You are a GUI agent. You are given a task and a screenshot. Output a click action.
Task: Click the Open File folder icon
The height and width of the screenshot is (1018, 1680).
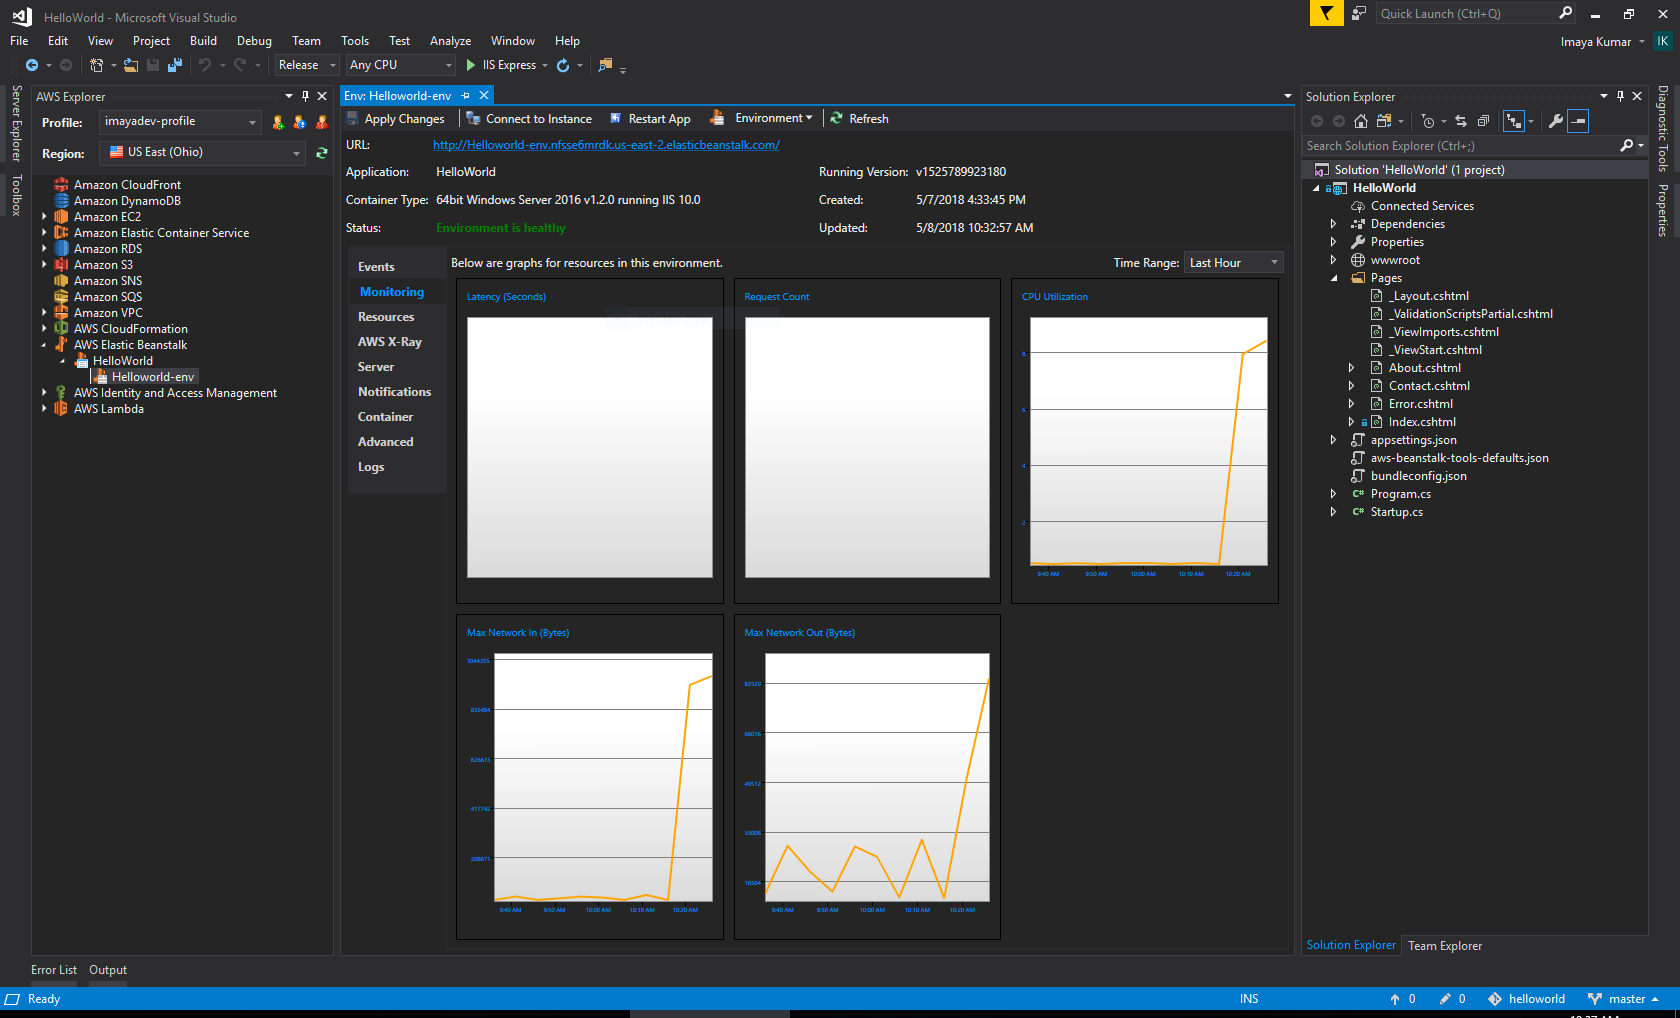click(x=132, y=65)
